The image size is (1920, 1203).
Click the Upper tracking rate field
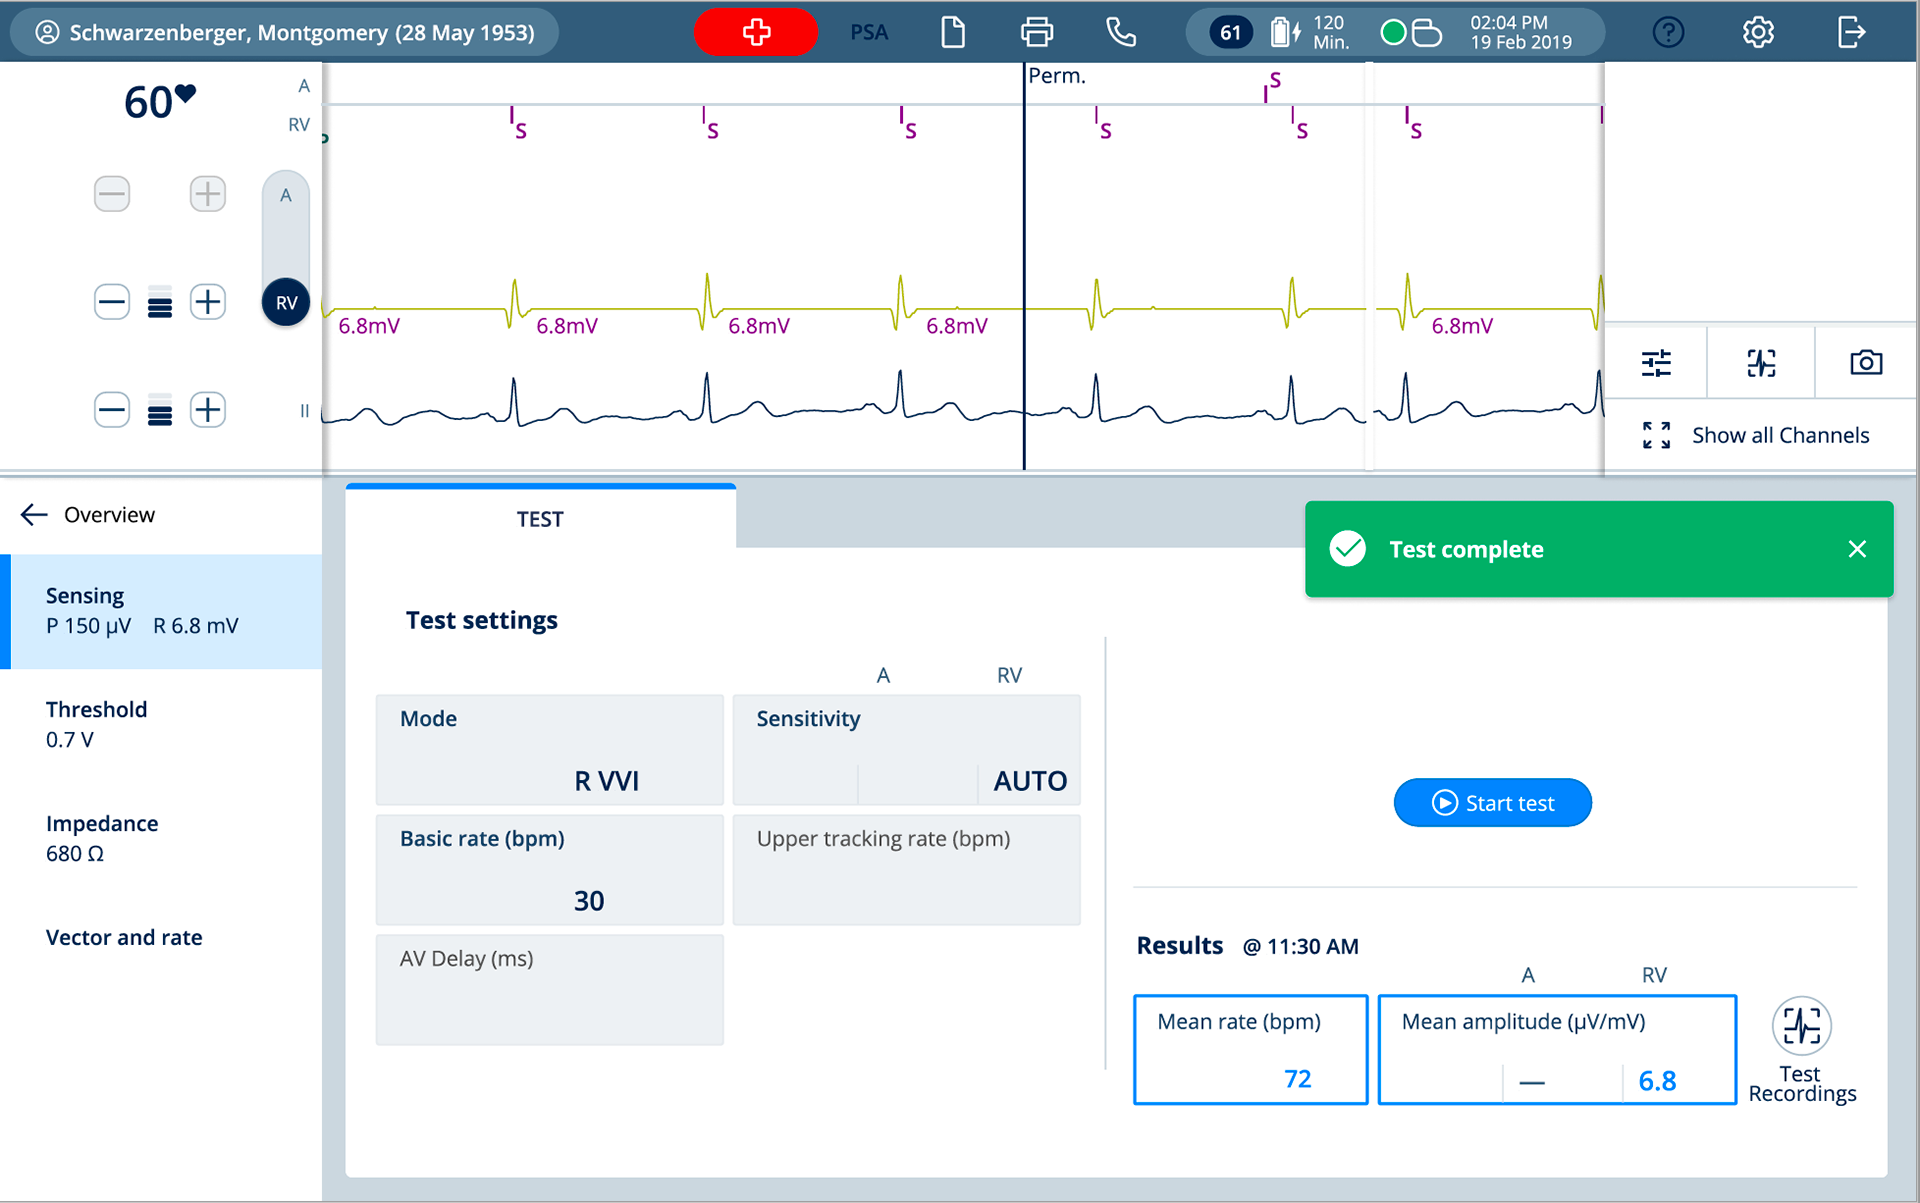(x=906, y=870)
